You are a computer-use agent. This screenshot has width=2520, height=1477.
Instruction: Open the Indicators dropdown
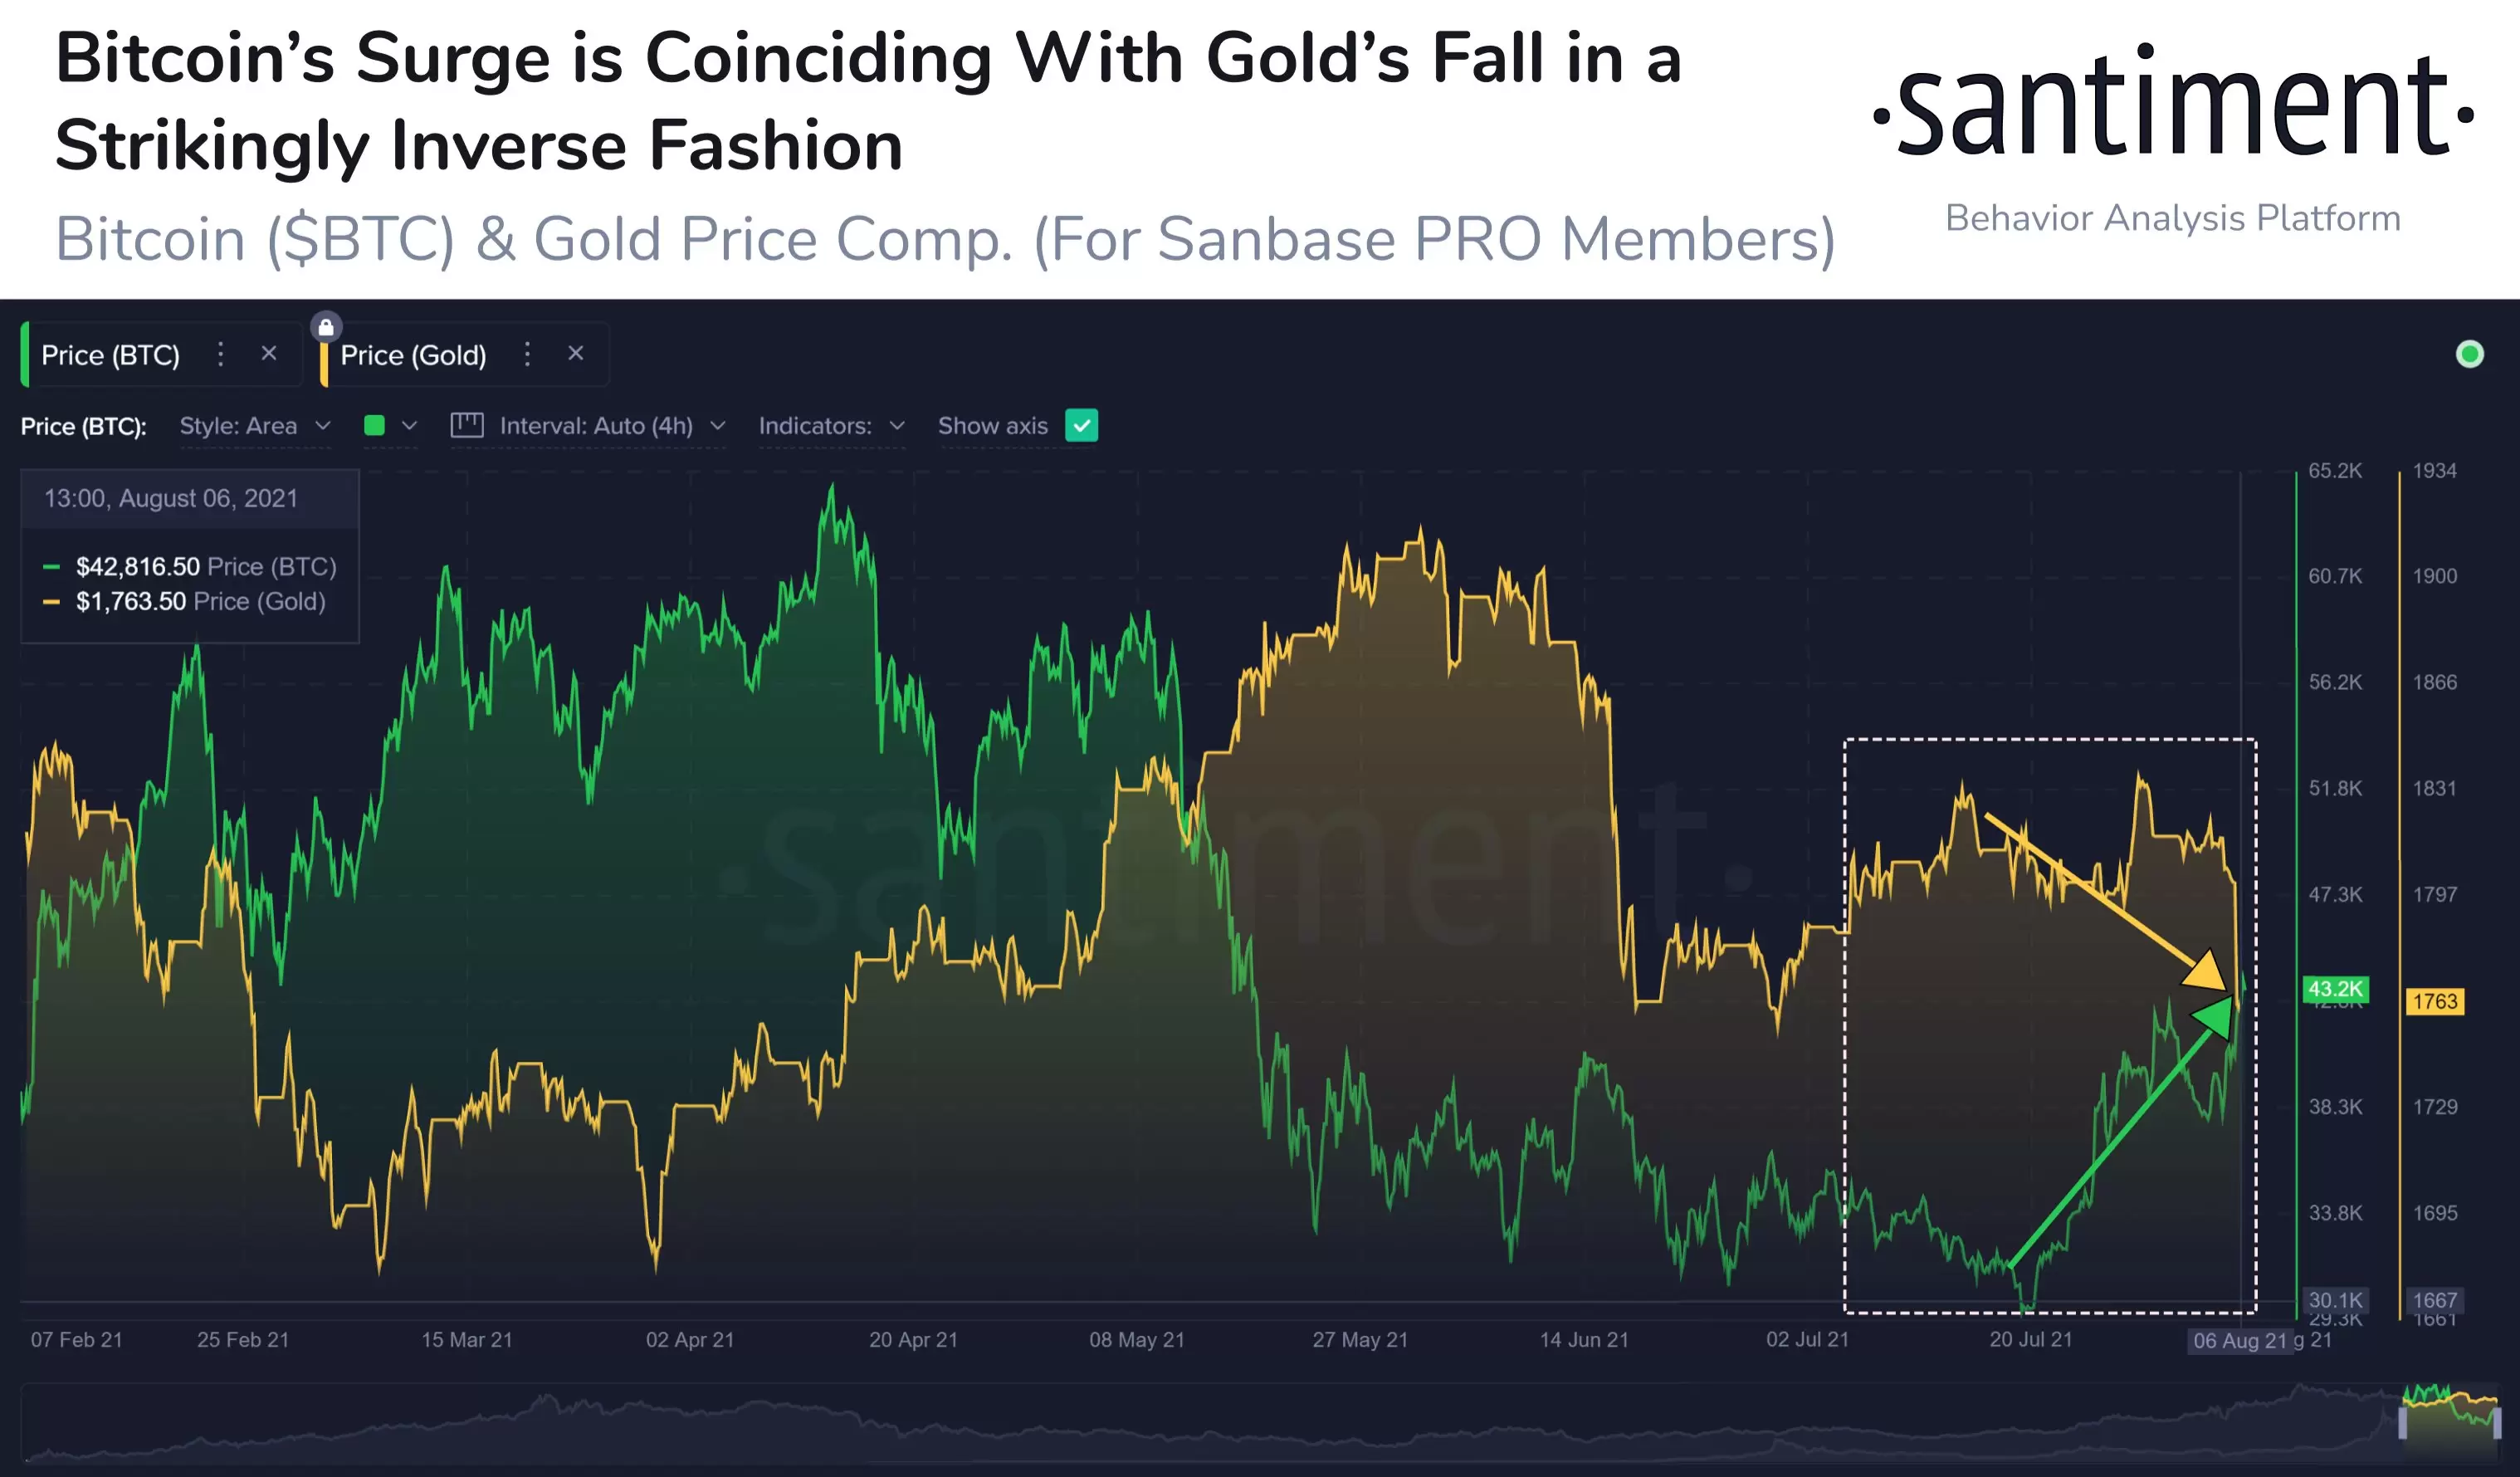tap(831, 426)
